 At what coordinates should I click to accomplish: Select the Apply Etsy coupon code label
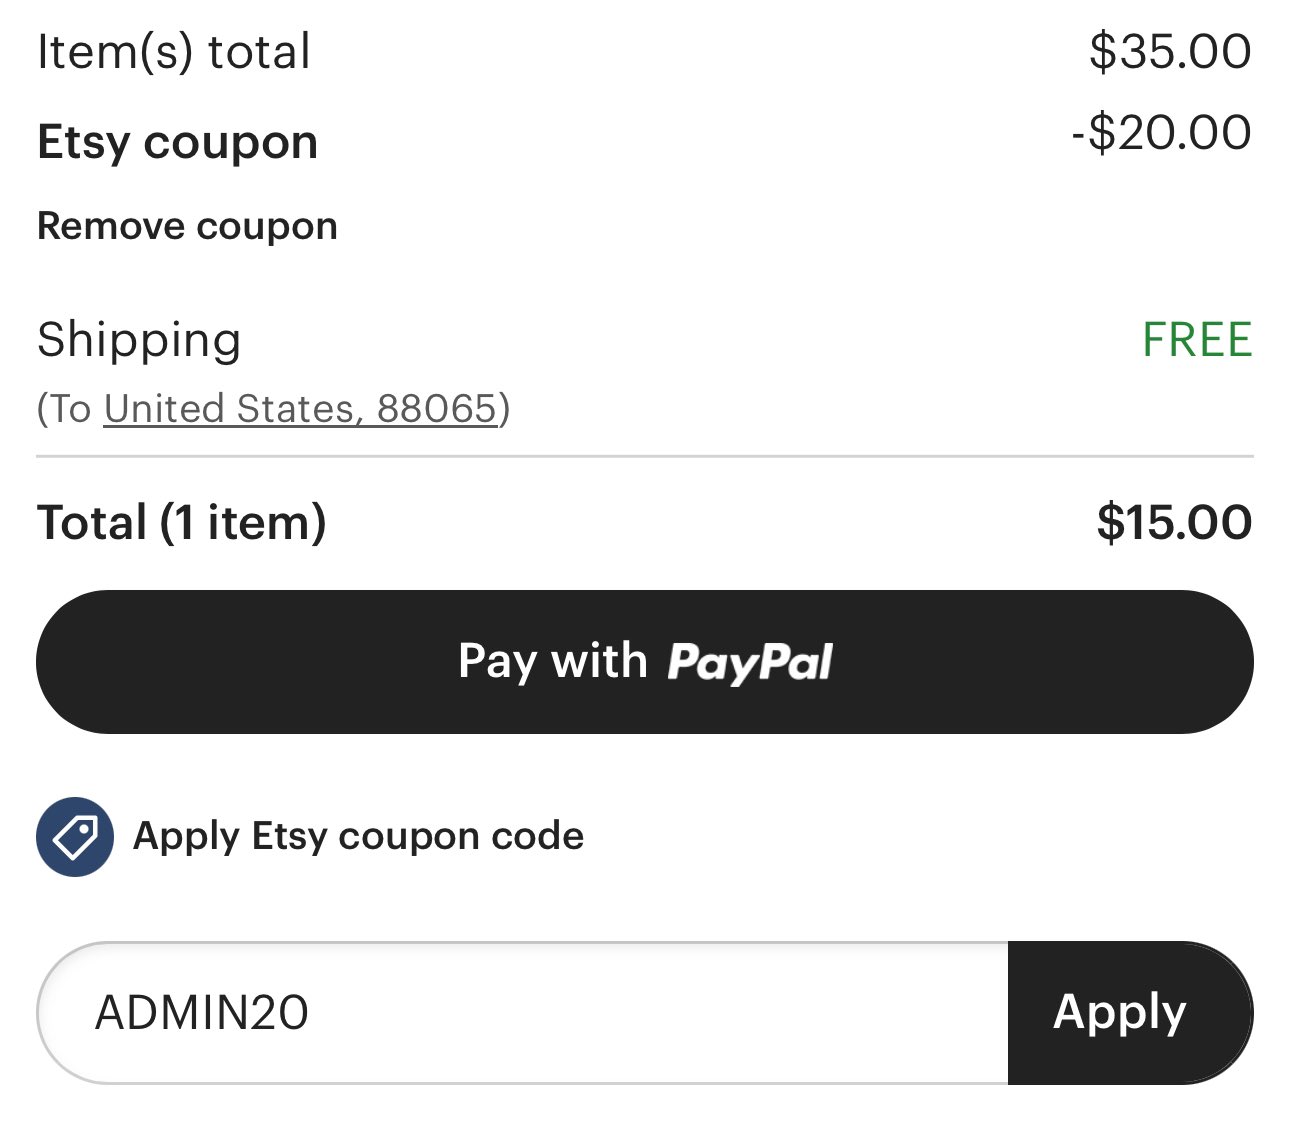[x=358, y=836]
